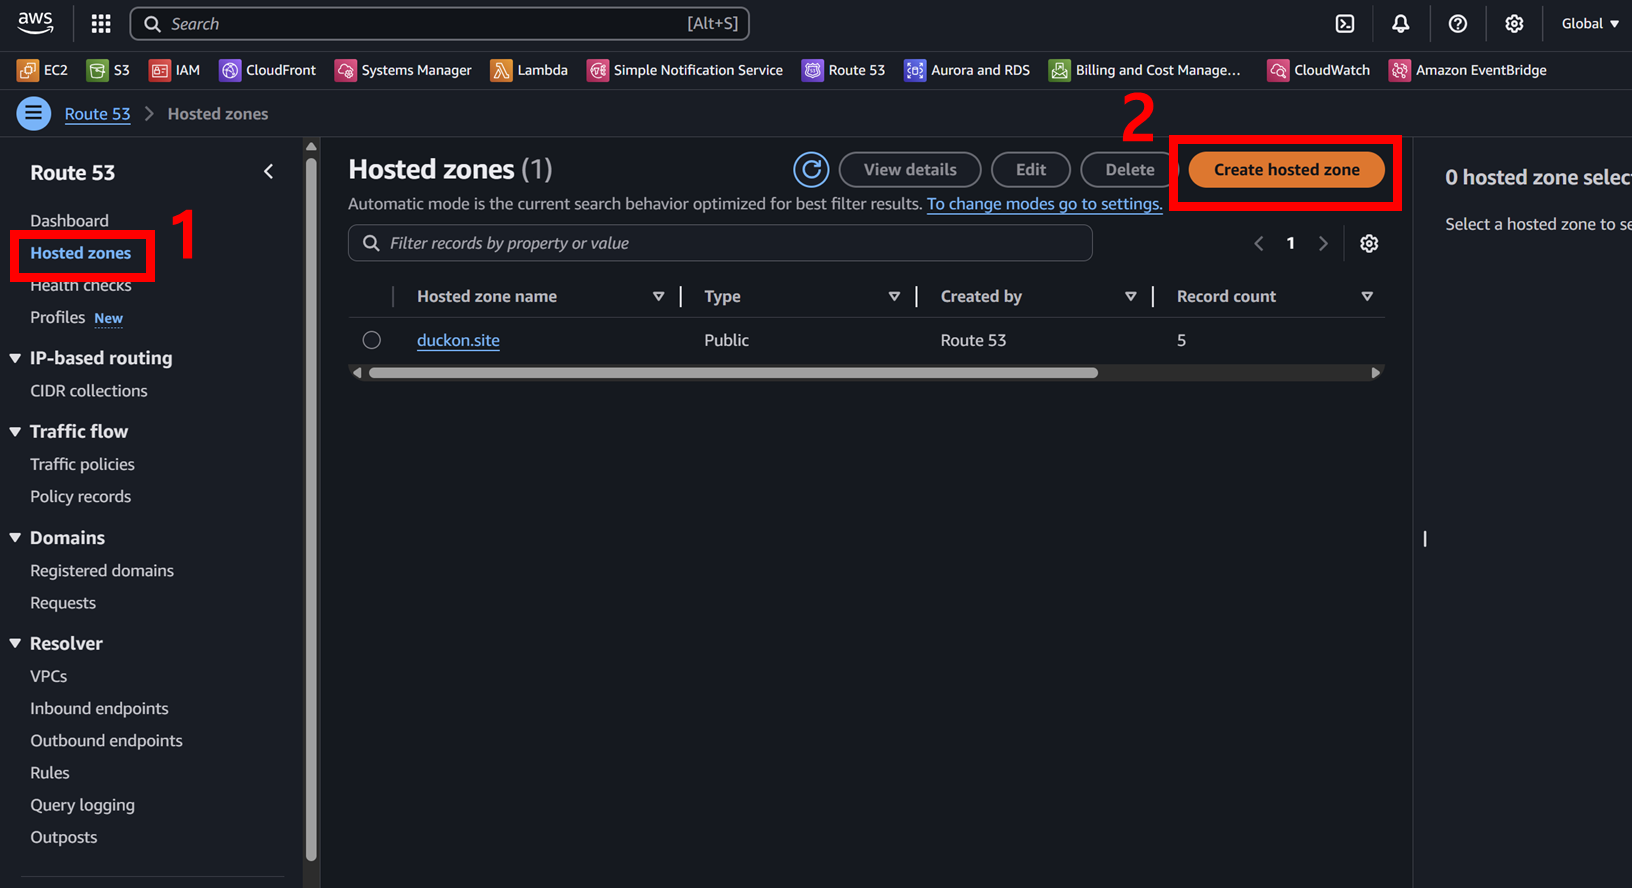
Task: Click the Delete button
Action: [1129, 170]
